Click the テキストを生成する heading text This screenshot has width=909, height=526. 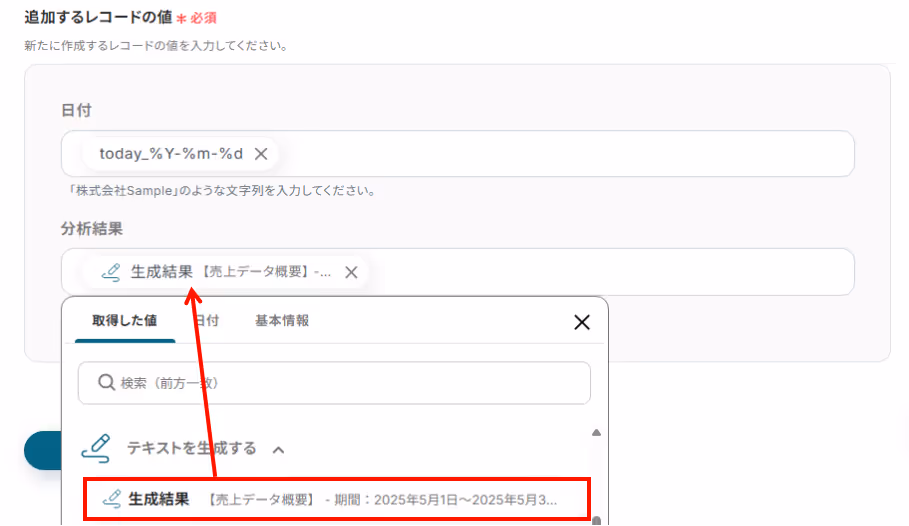pyautogui.click(x=191, y=448)
